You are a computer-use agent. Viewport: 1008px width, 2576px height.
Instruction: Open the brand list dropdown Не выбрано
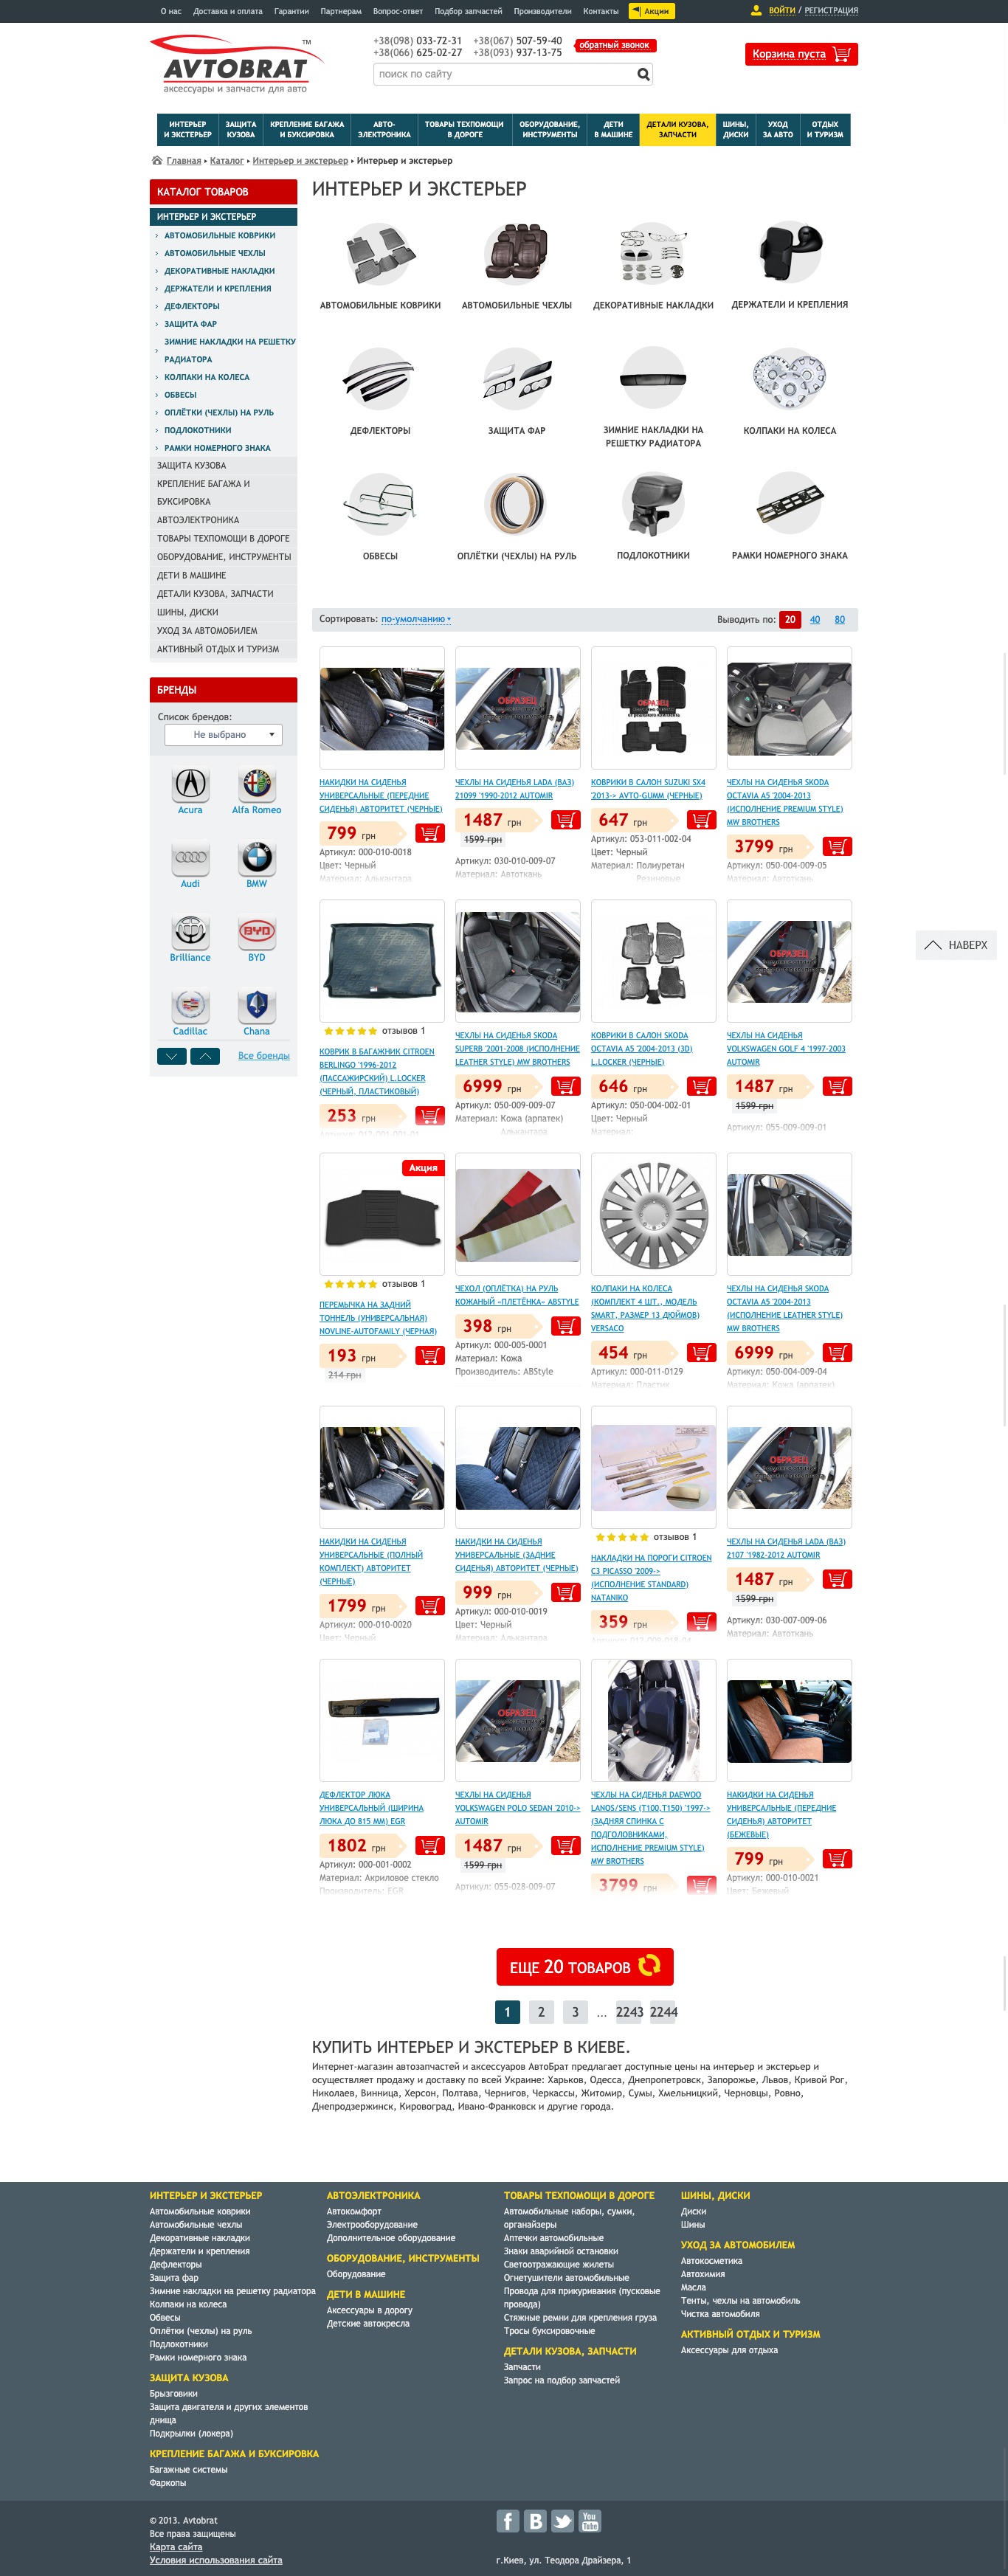pyautogui.click(x=223, y=734)
